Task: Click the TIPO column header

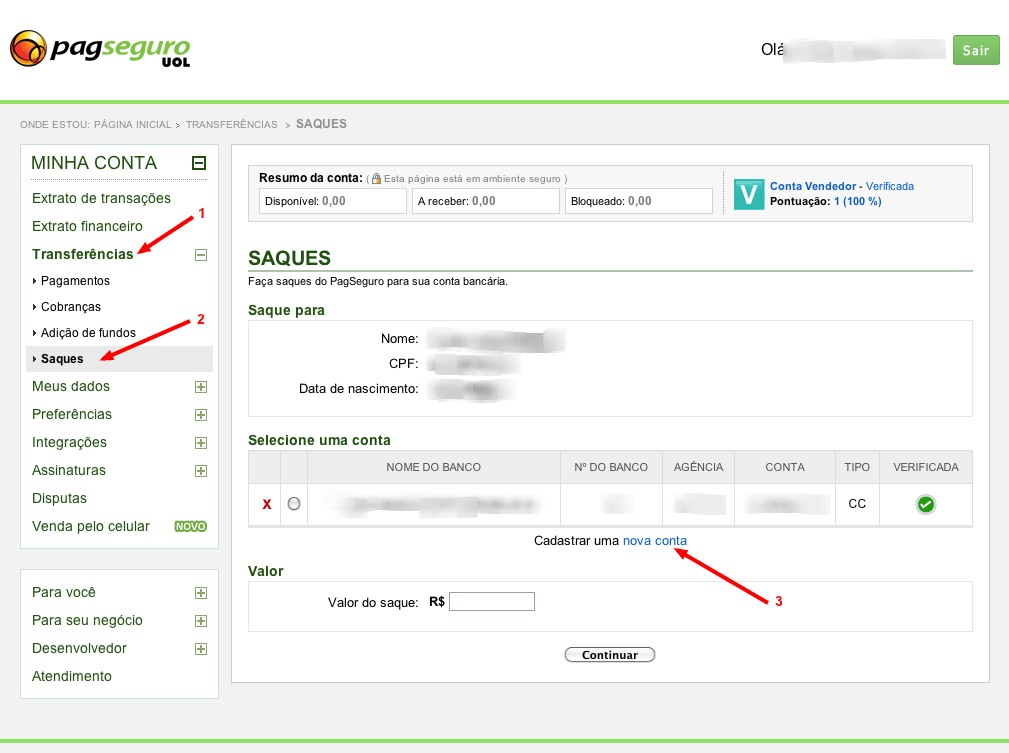Action: tap(857, 467)
